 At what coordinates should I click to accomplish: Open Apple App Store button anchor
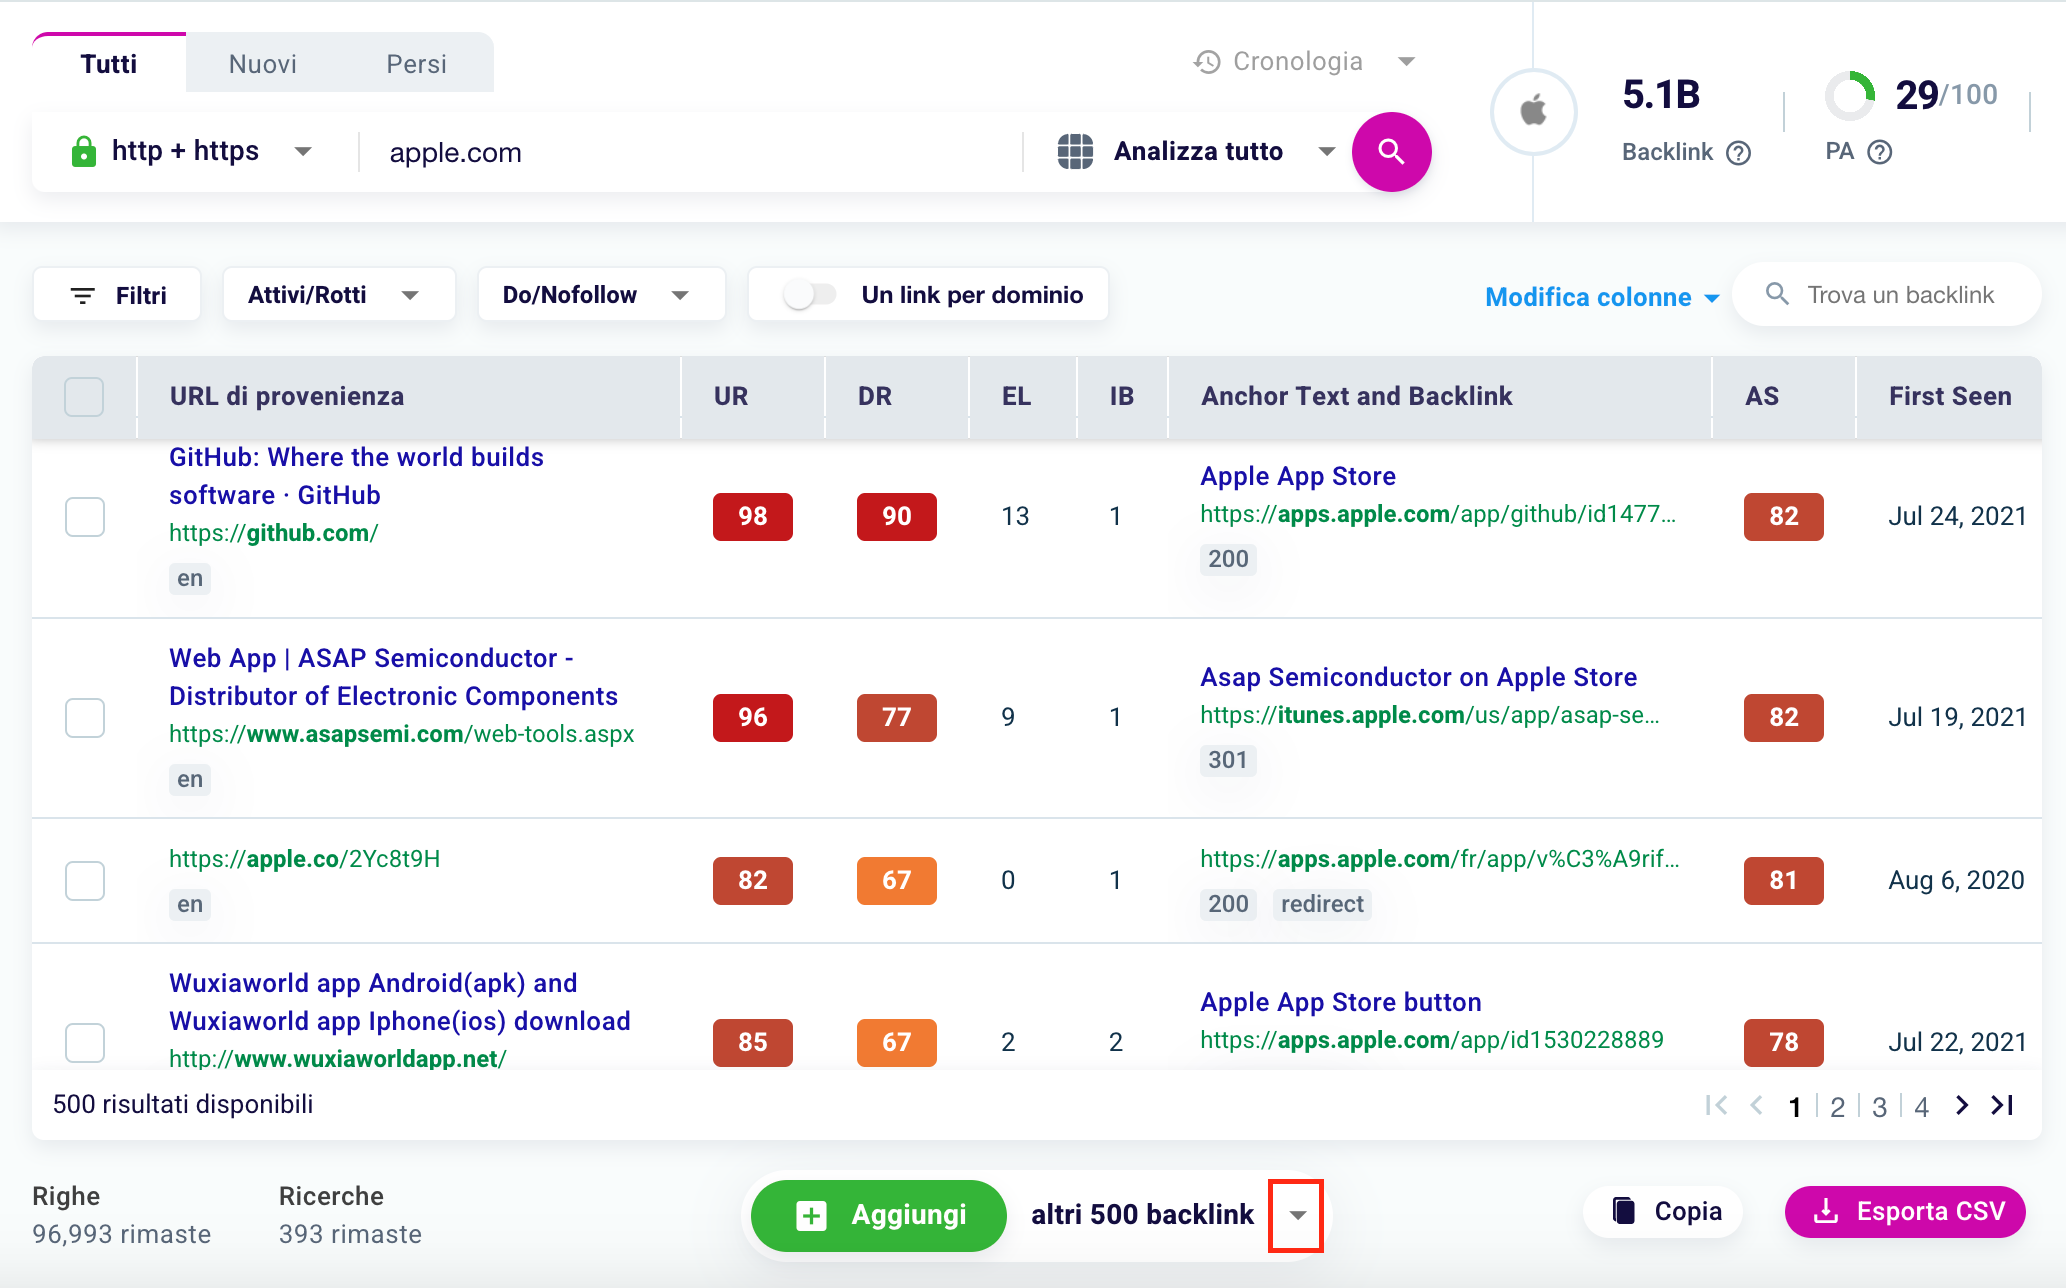tap(1340, 1002)
